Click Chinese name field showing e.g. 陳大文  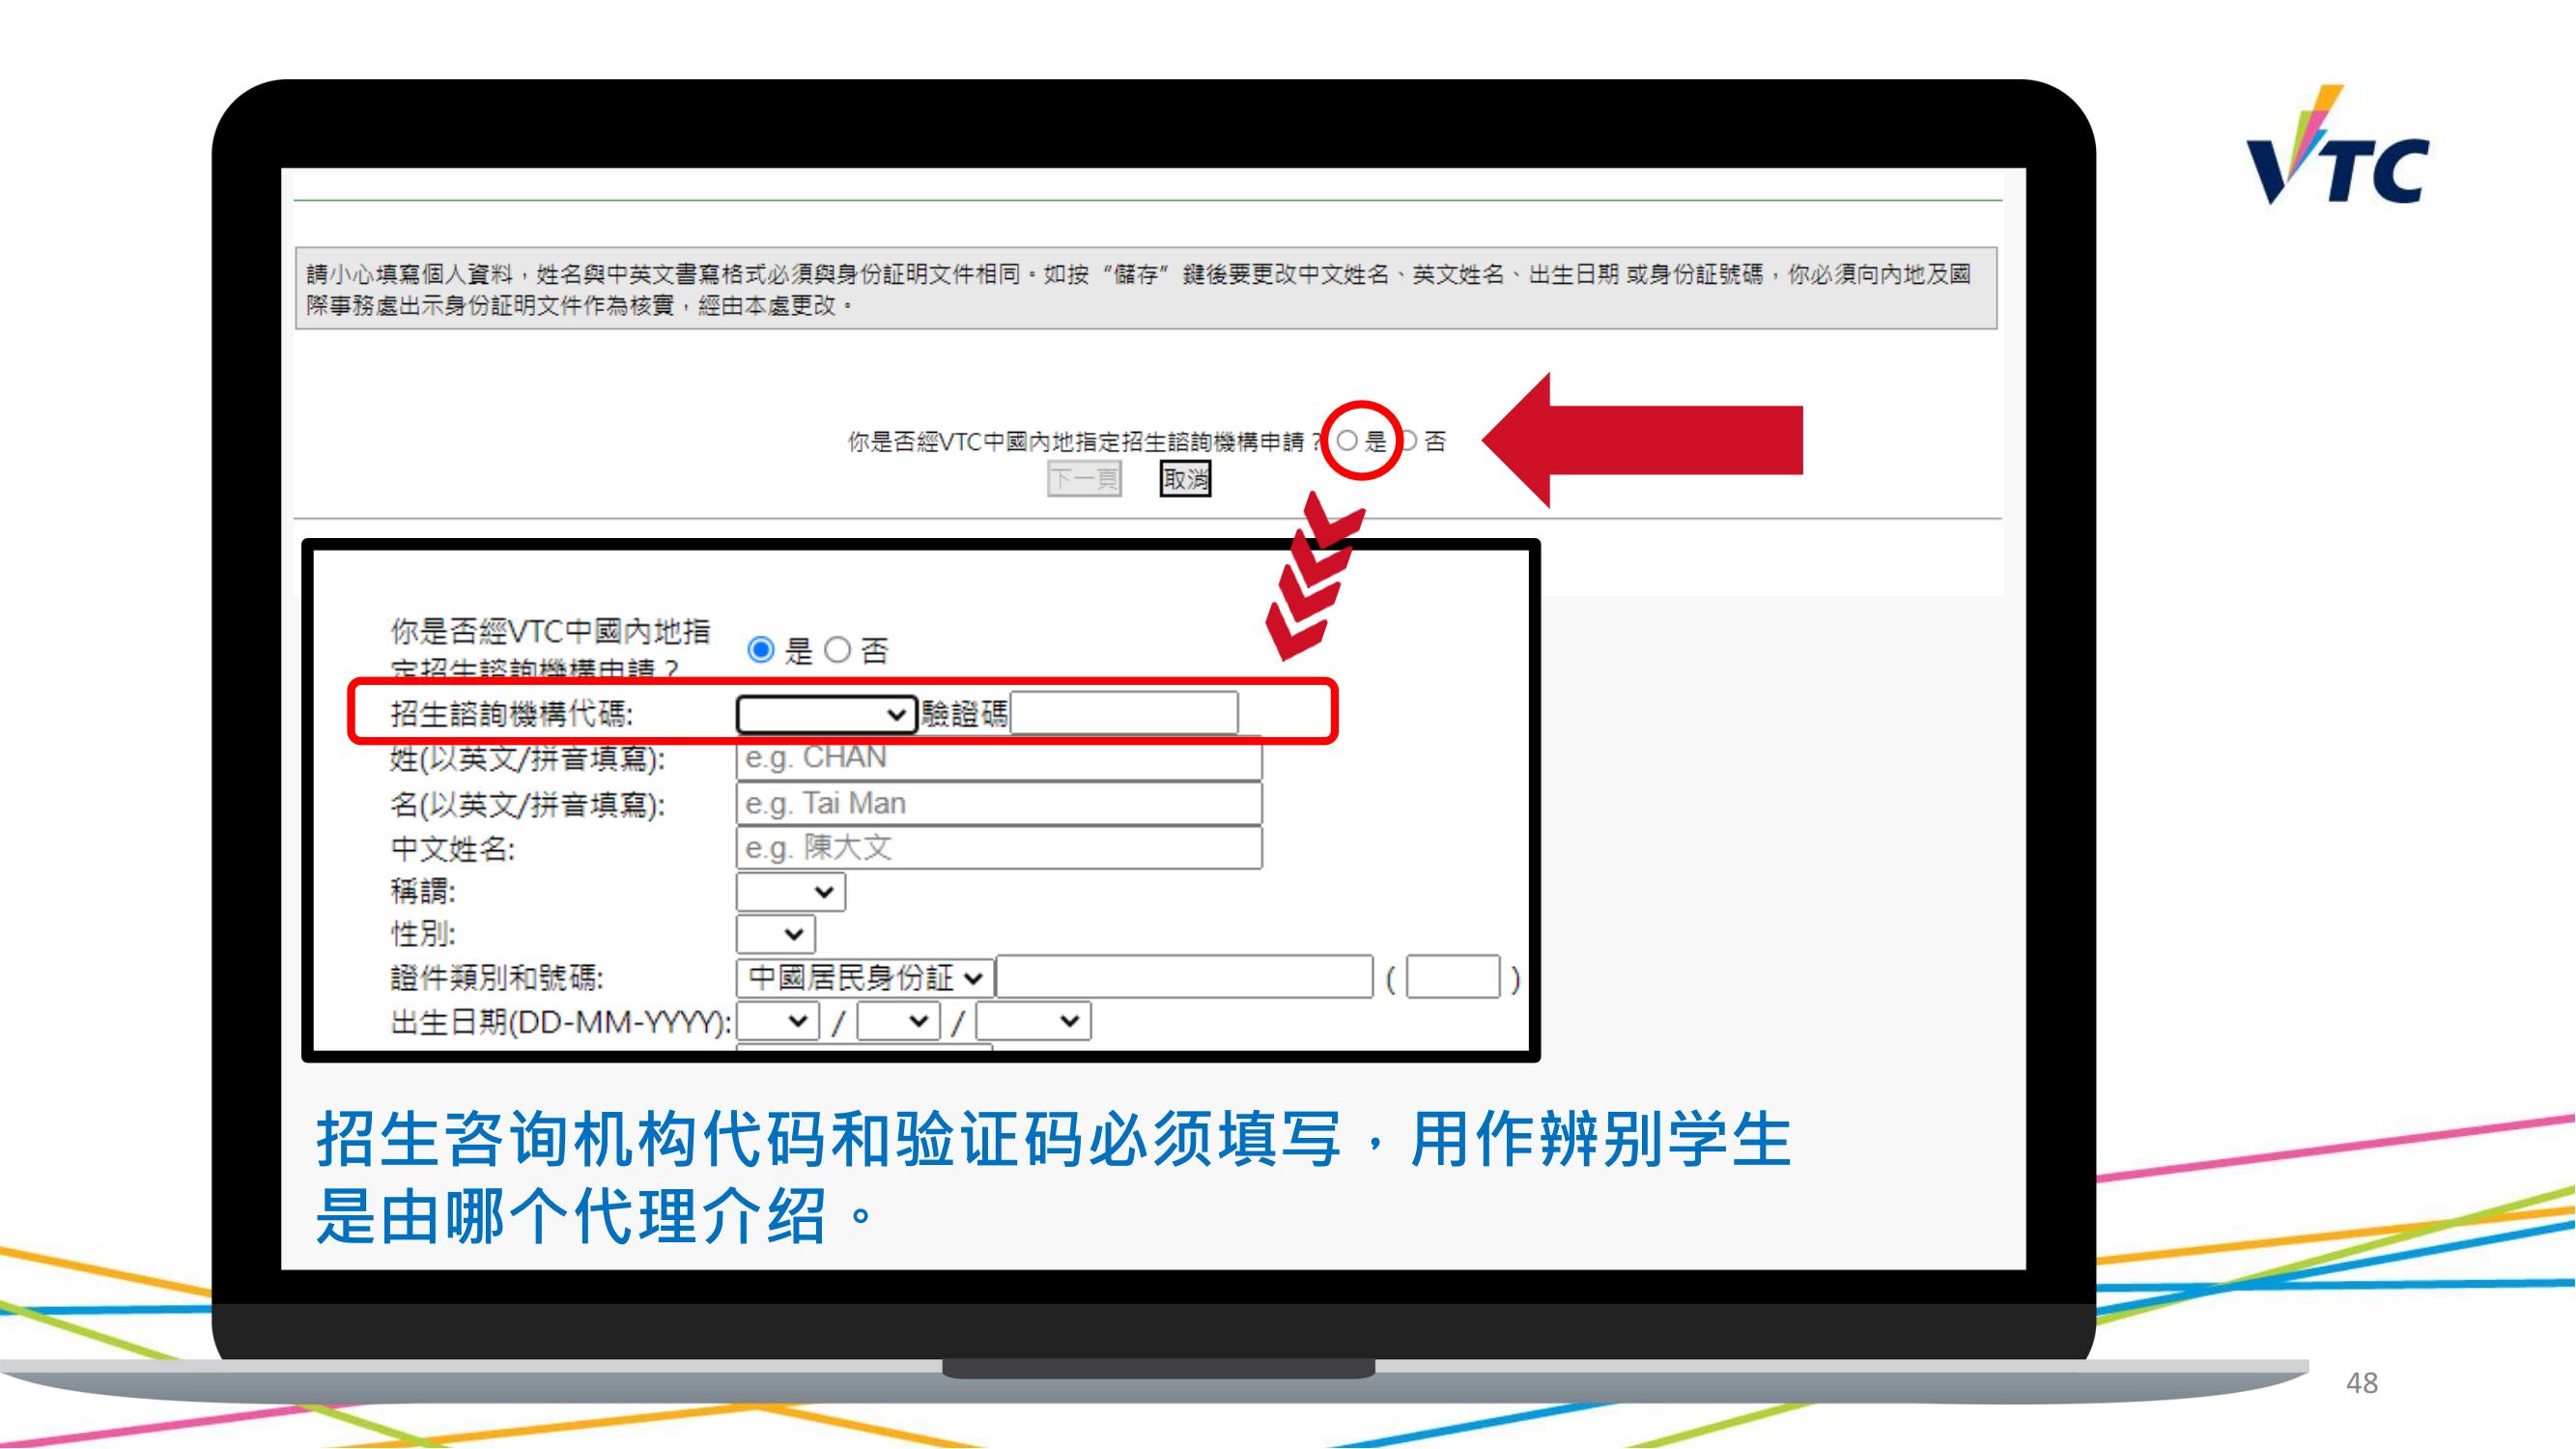[999, 848]
